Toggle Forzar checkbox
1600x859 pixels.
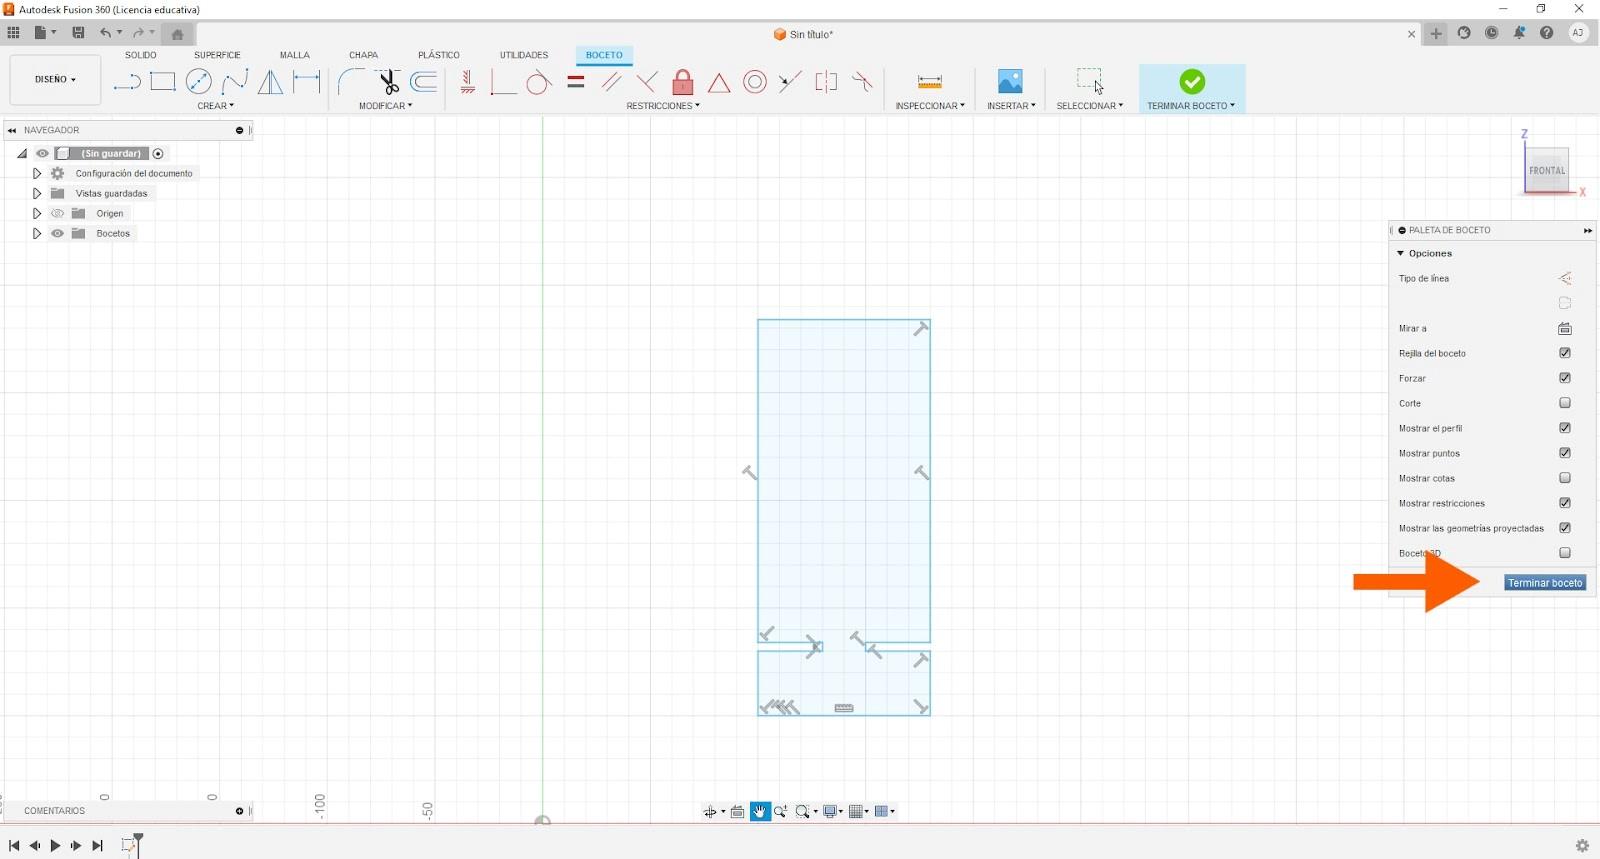click(x=1565, y=378)
